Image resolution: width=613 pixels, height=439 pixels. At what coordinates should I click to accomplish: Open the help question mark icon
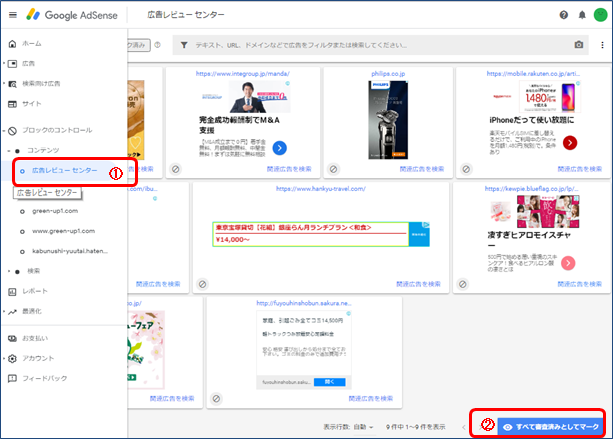tap(564, 15)
